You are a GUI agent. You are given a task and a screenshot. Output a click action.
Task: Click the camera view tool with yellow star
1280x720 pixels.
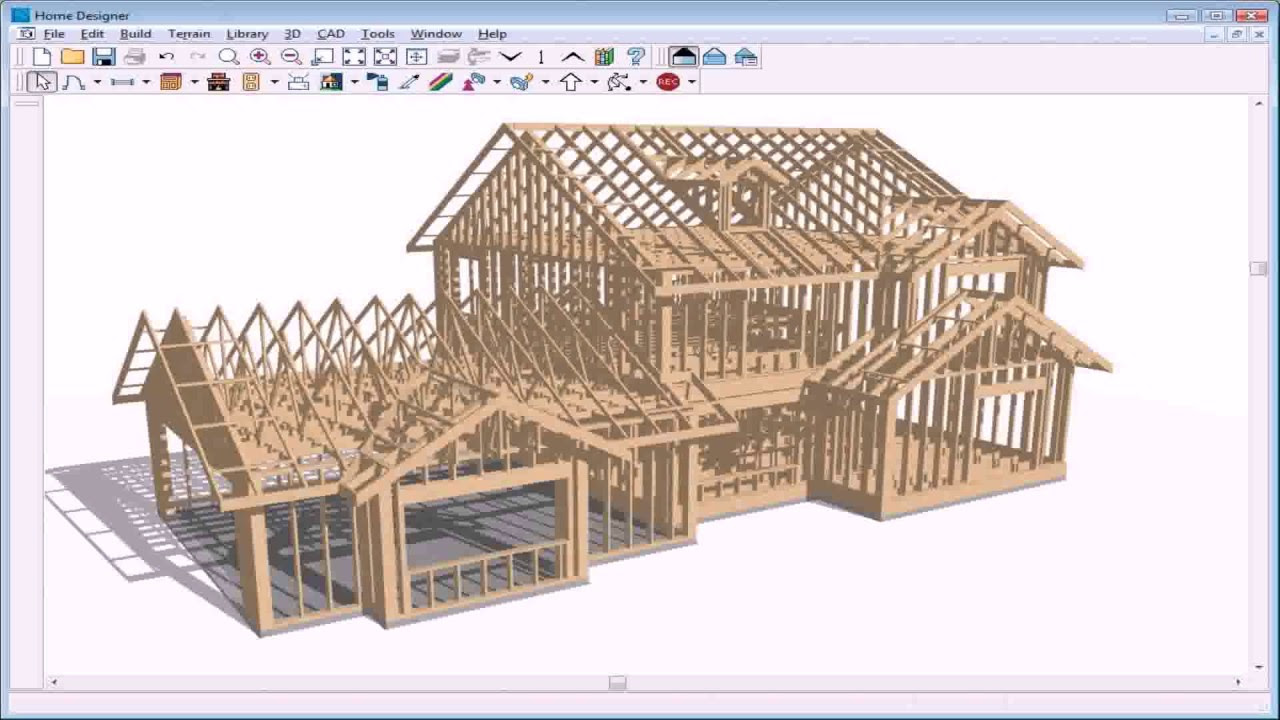pos(521,82)
